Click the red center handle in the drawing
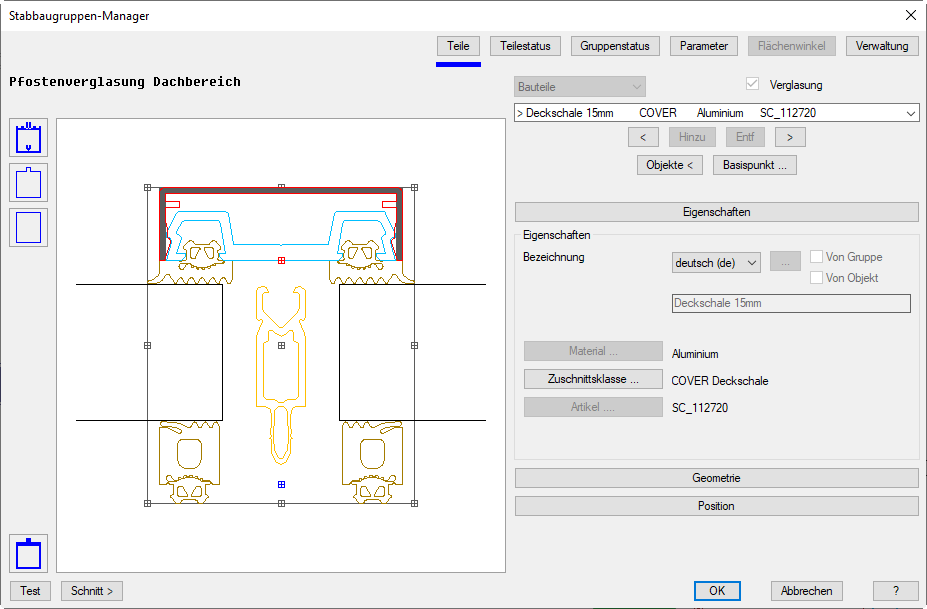Image resolution: width=927 pixels, height=609 pixels. (281, 260)
